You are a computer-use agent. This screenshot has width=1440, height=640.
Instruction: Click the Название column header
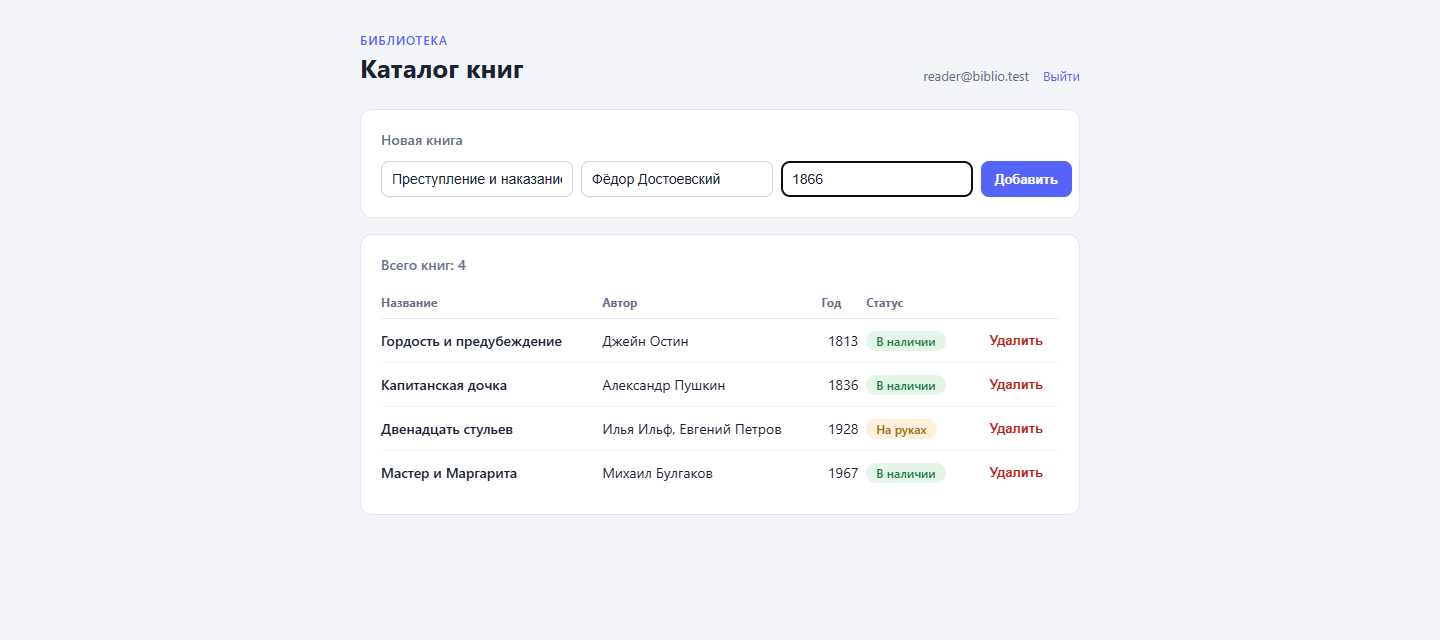[409, 303]
